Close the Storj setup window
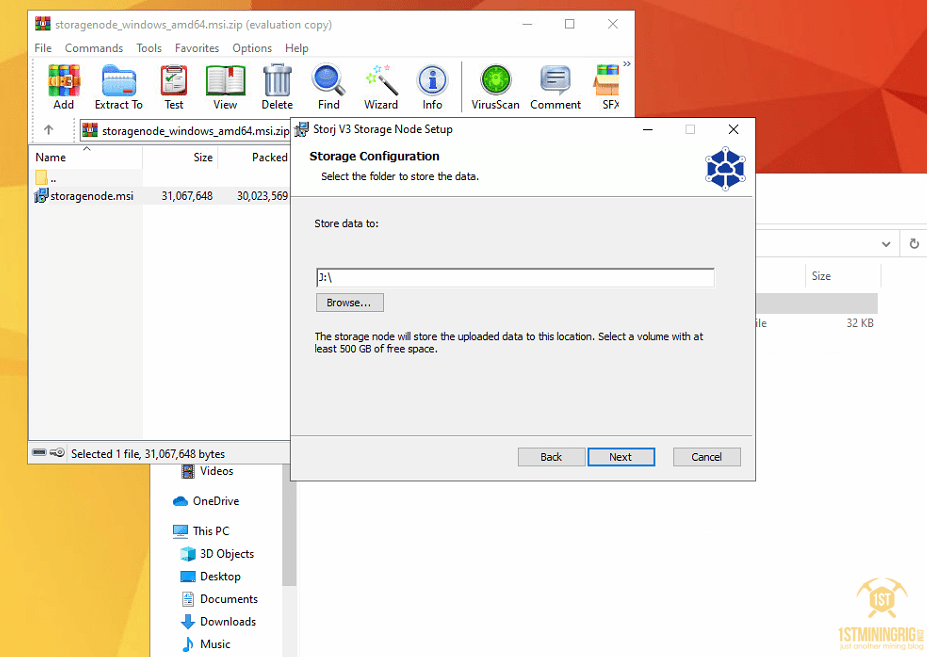The height and width of the screenshot is (657, 927). point(733,129)
